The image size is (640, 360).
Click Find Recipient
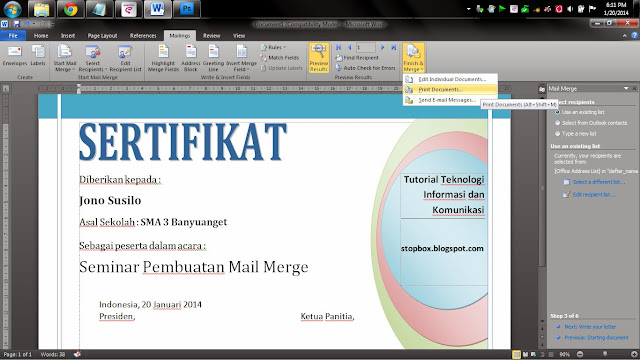357,58
